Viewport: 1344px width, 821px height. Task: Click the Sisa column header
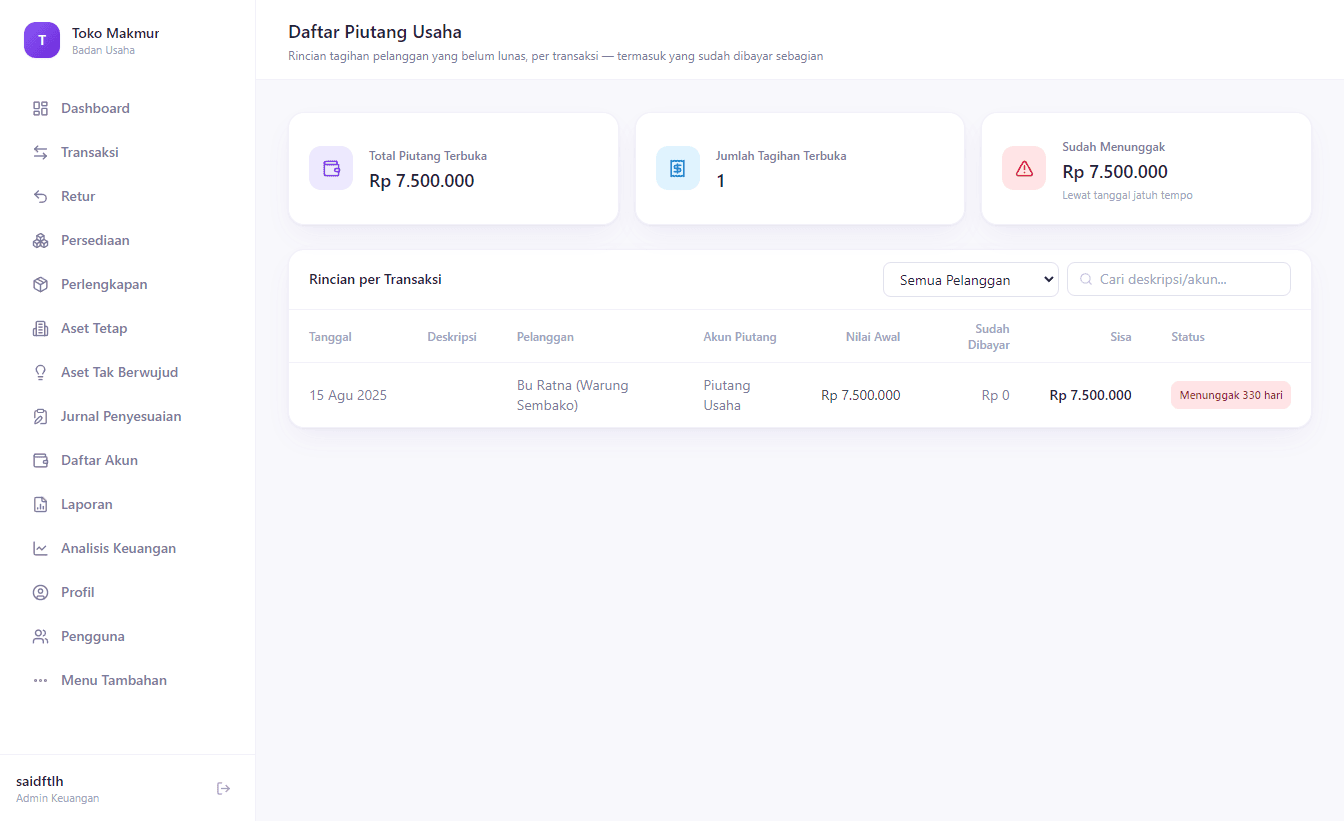pos(1120,337)
